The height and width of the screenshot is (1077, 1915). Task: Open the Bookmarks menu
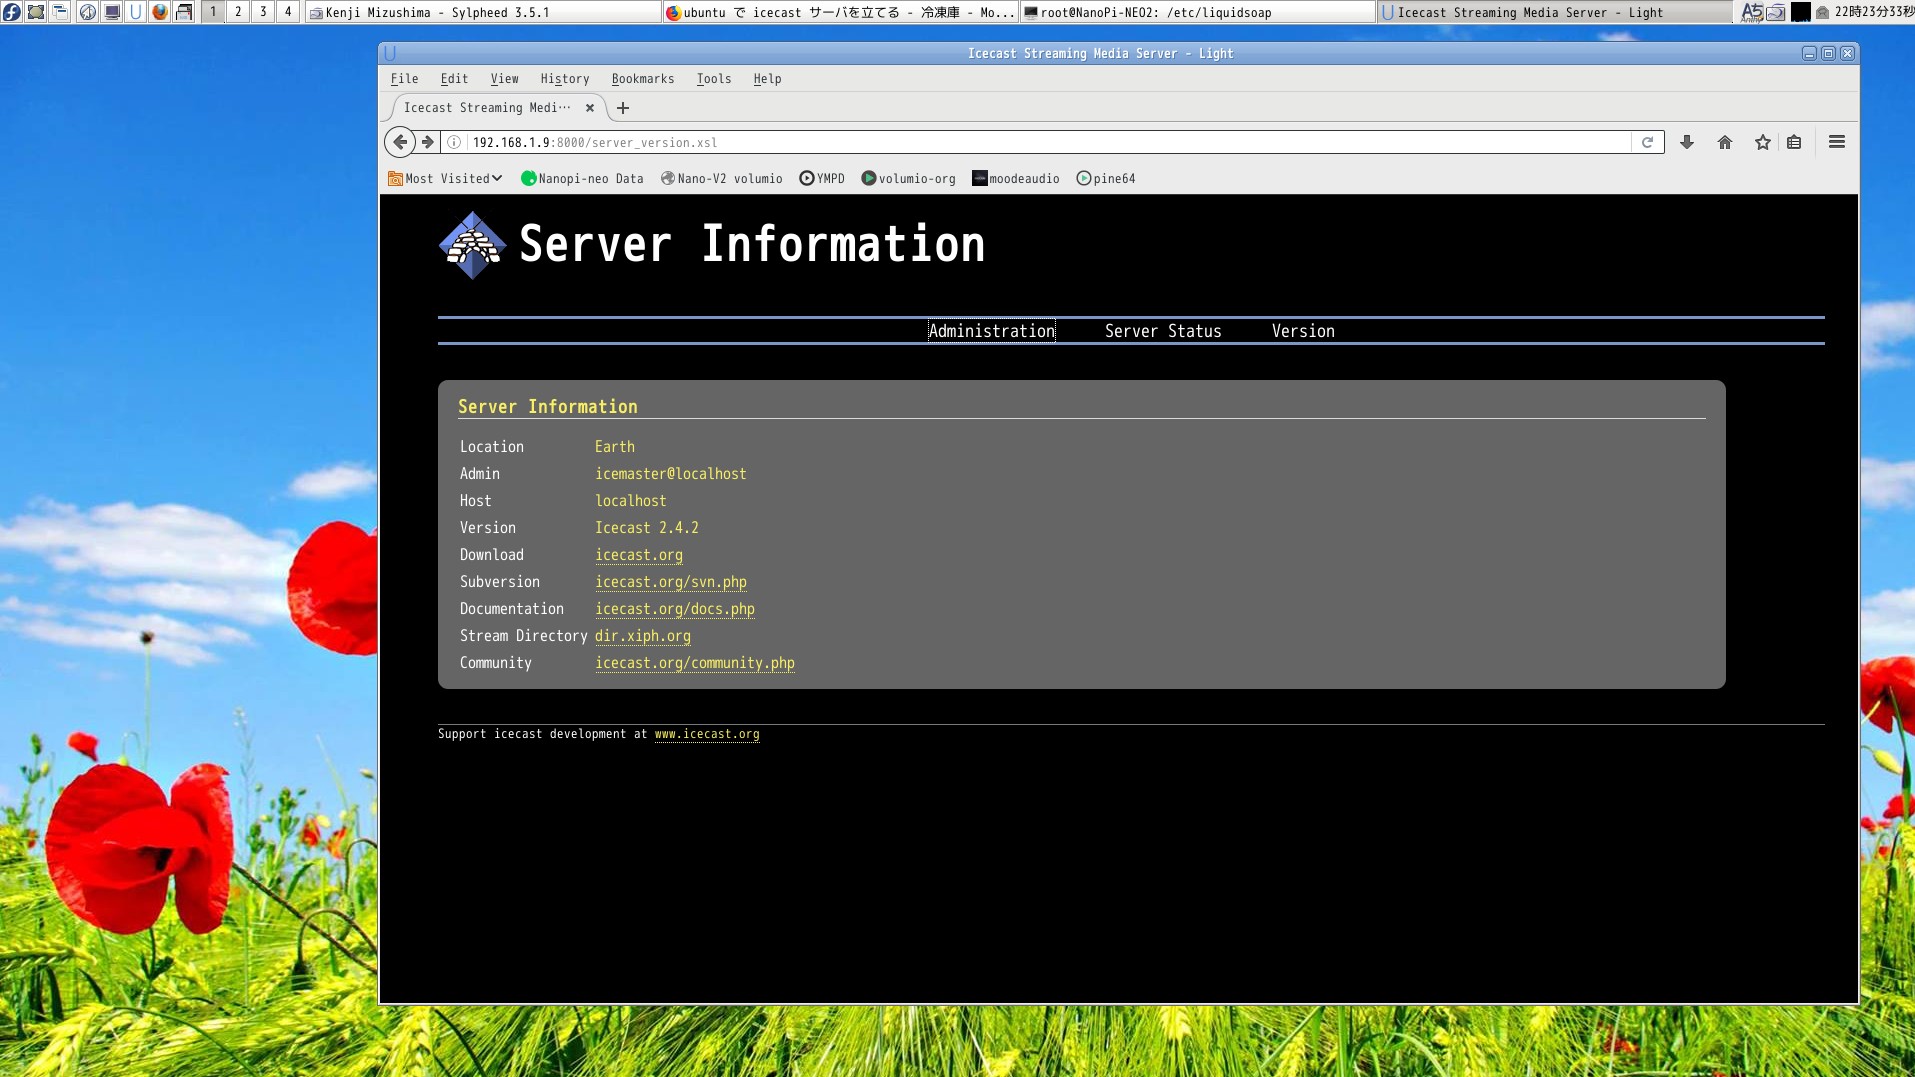pos(643,79)
